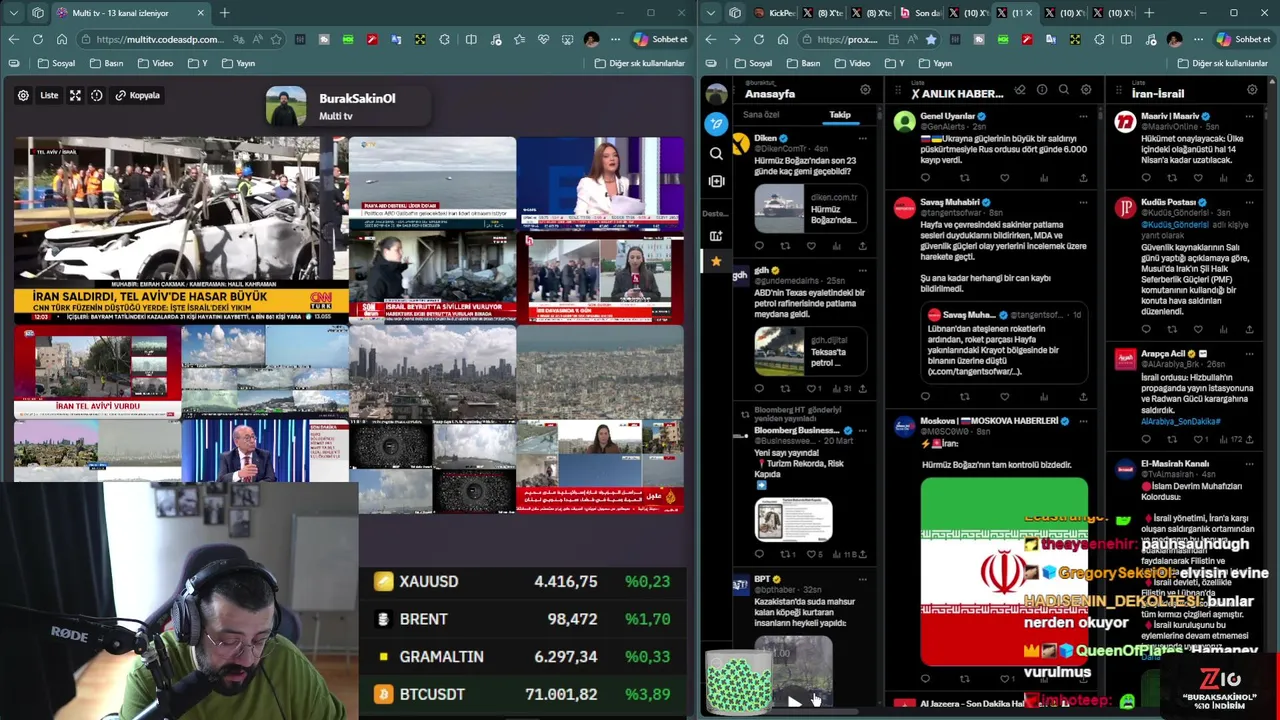
Task: Open Video bookmarks folder in left browser
Action: point(155,63)
